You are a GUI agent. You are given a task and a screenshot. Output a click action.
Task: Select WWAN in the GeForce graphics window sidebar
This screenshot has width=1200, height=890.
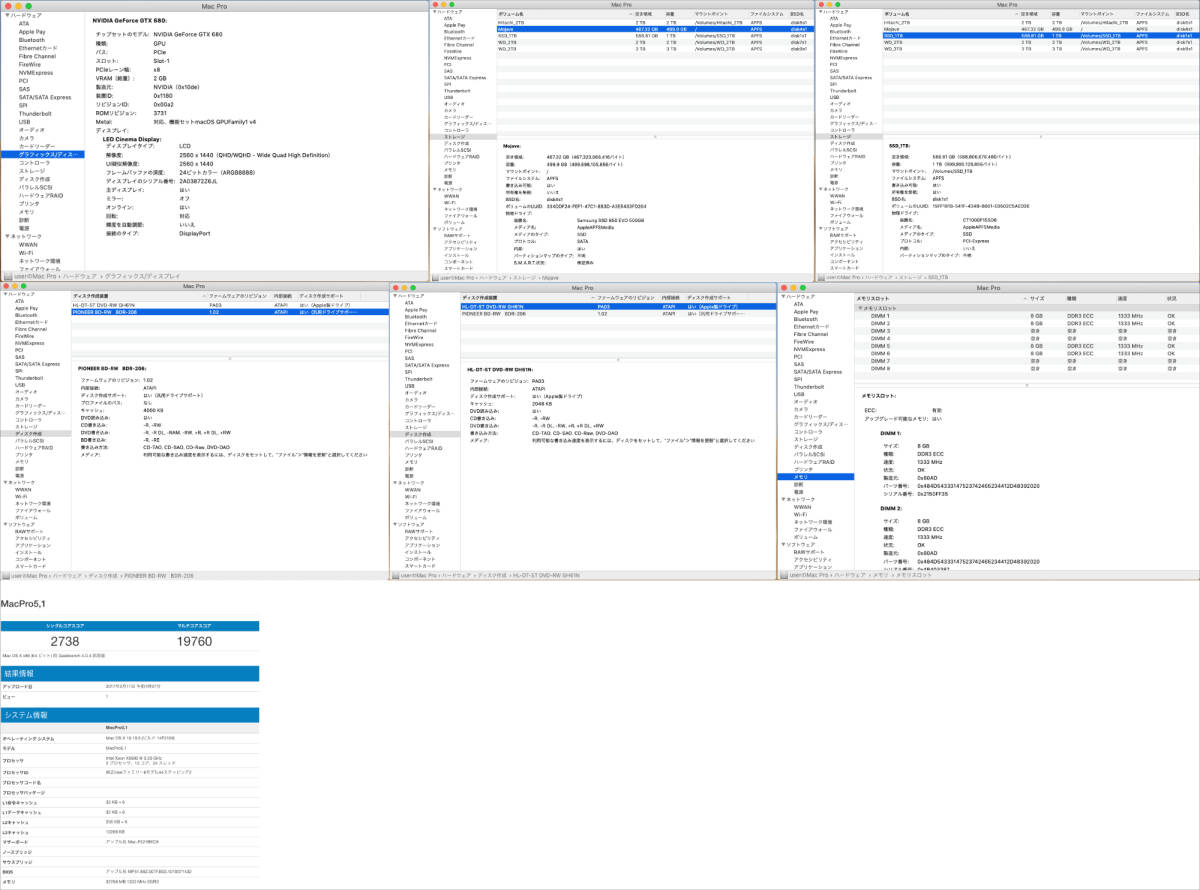[x=28, y=244]
